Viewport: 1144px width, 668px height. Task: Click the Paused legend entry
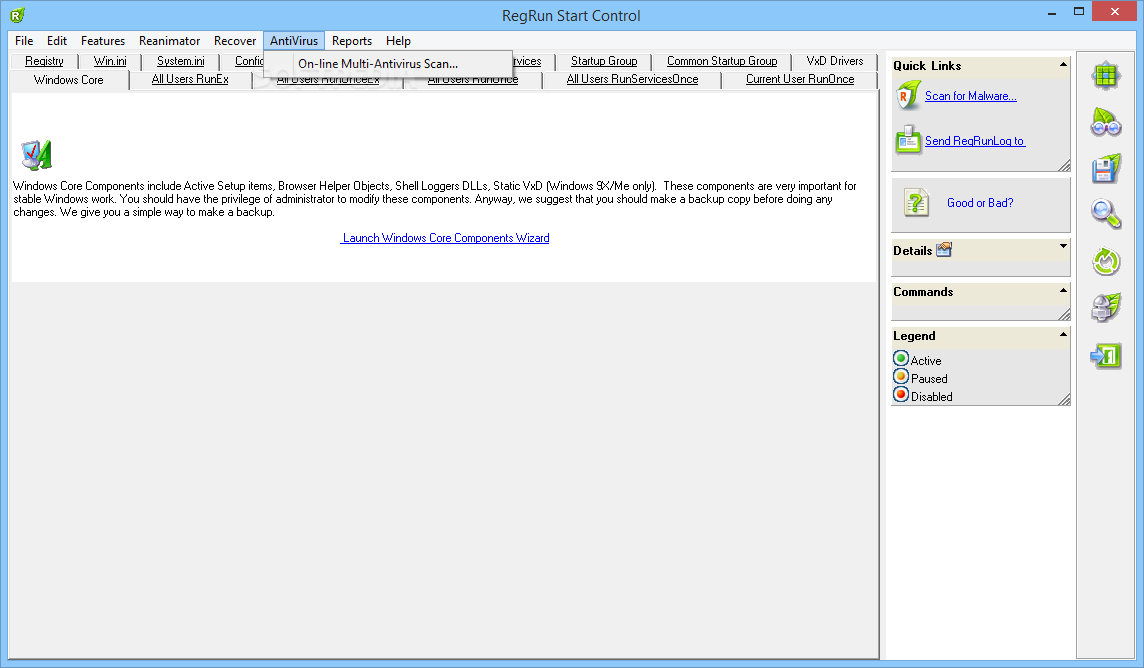[x=921, y=378]
